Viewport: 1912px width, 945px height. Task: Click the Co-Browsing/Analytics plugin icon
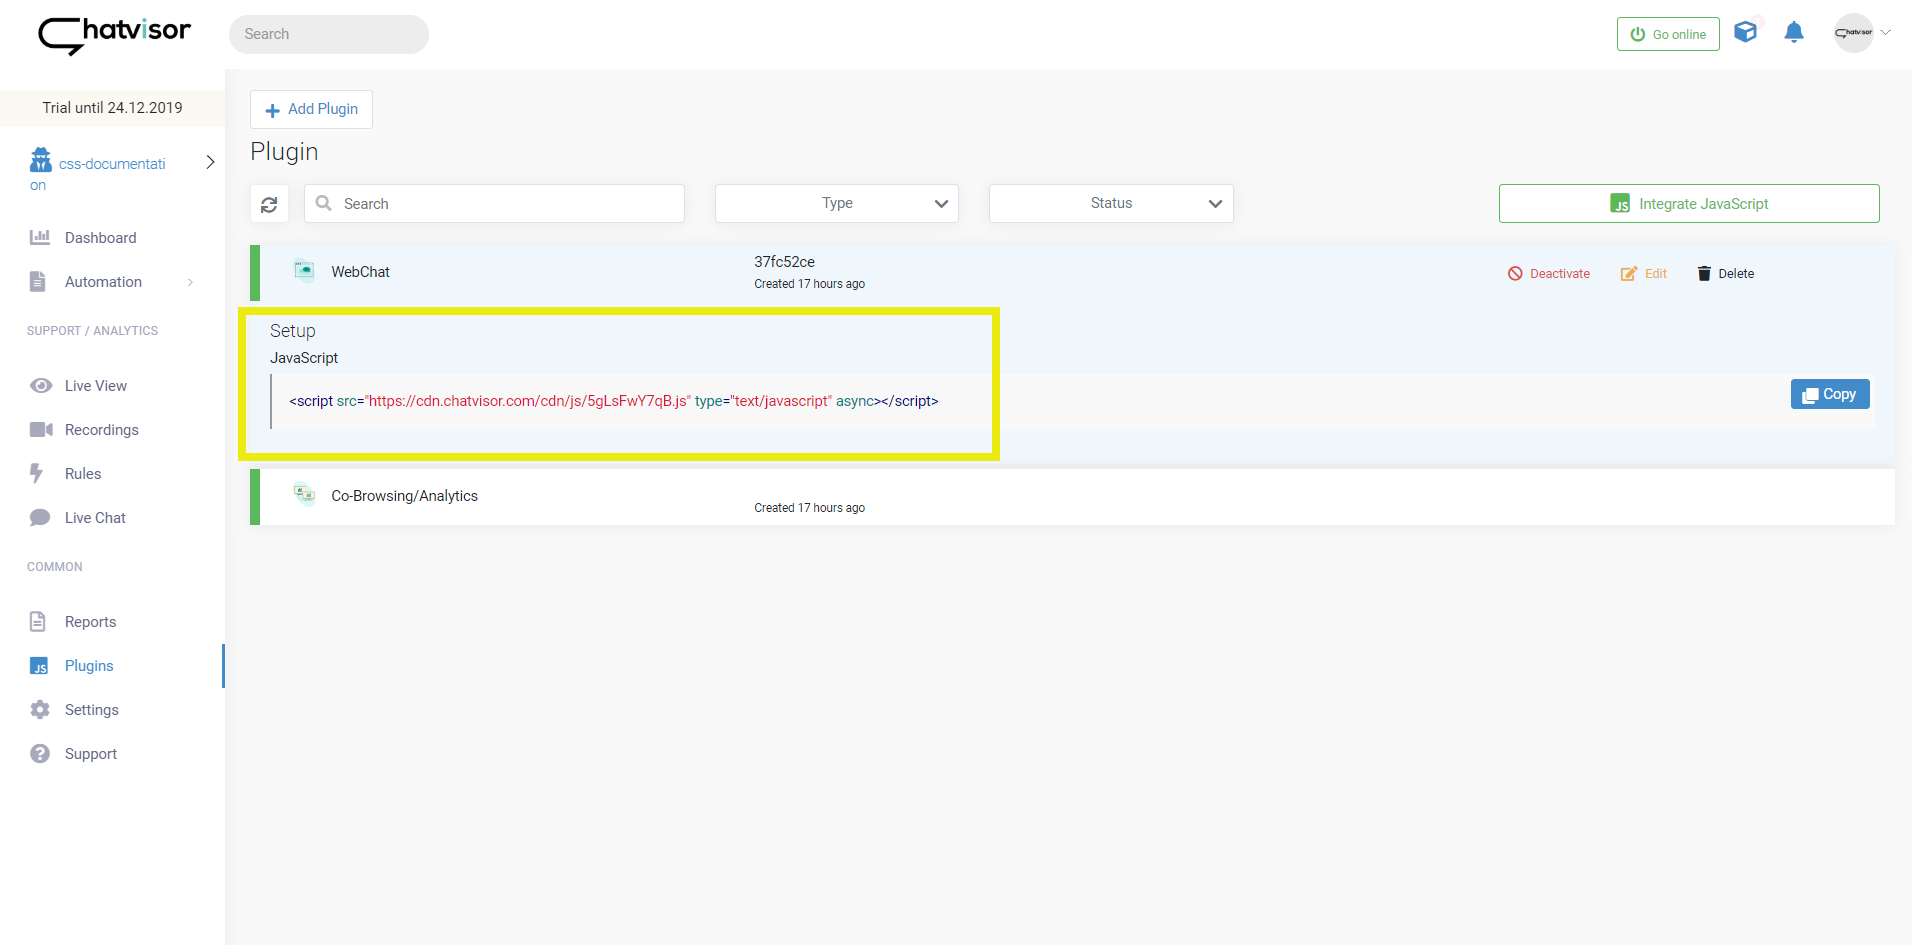coord(304,493)
